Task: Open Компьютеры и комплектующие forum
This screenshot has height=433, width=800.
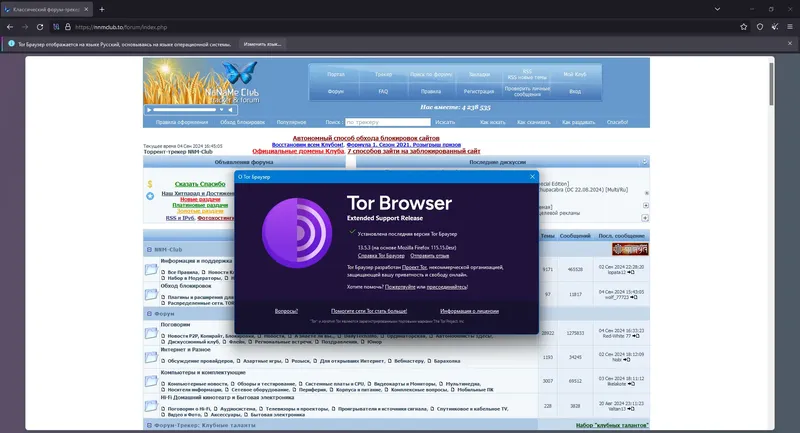Action: [203, 372]
